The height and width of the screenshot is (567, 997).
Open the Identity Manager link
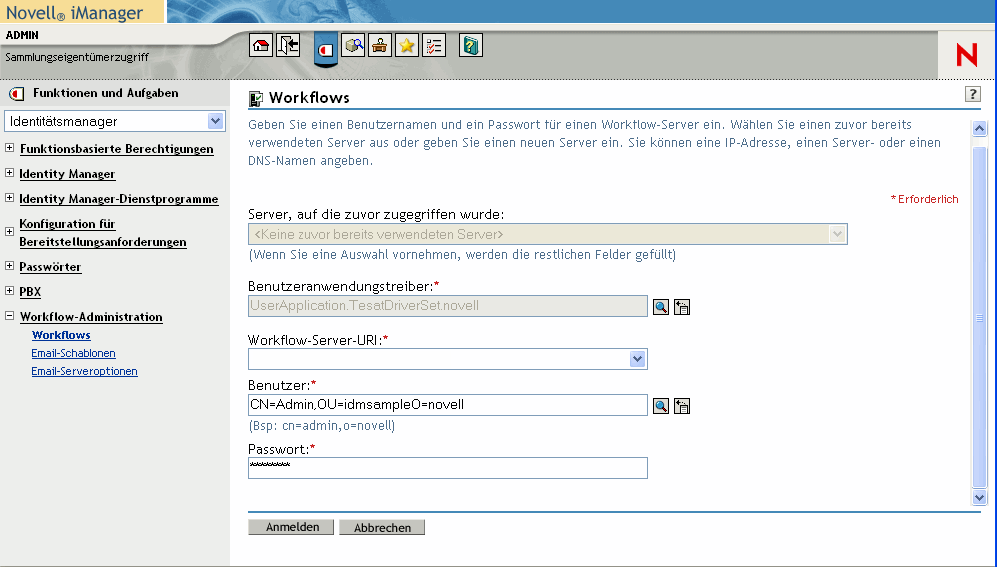pos(67,174)
